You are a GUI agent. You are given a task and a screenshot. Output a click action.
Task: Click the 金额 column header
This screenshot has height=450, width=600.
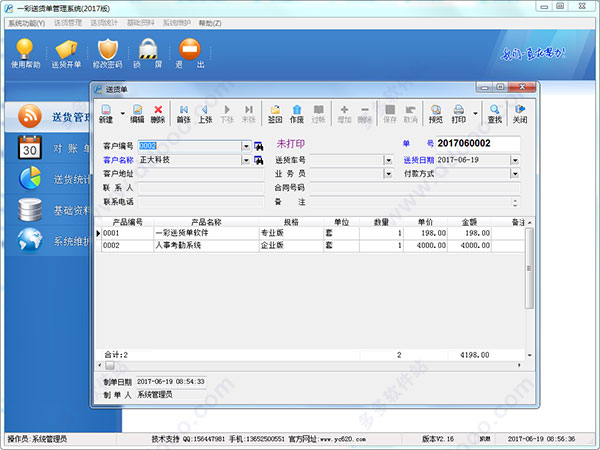click(469, 222)
